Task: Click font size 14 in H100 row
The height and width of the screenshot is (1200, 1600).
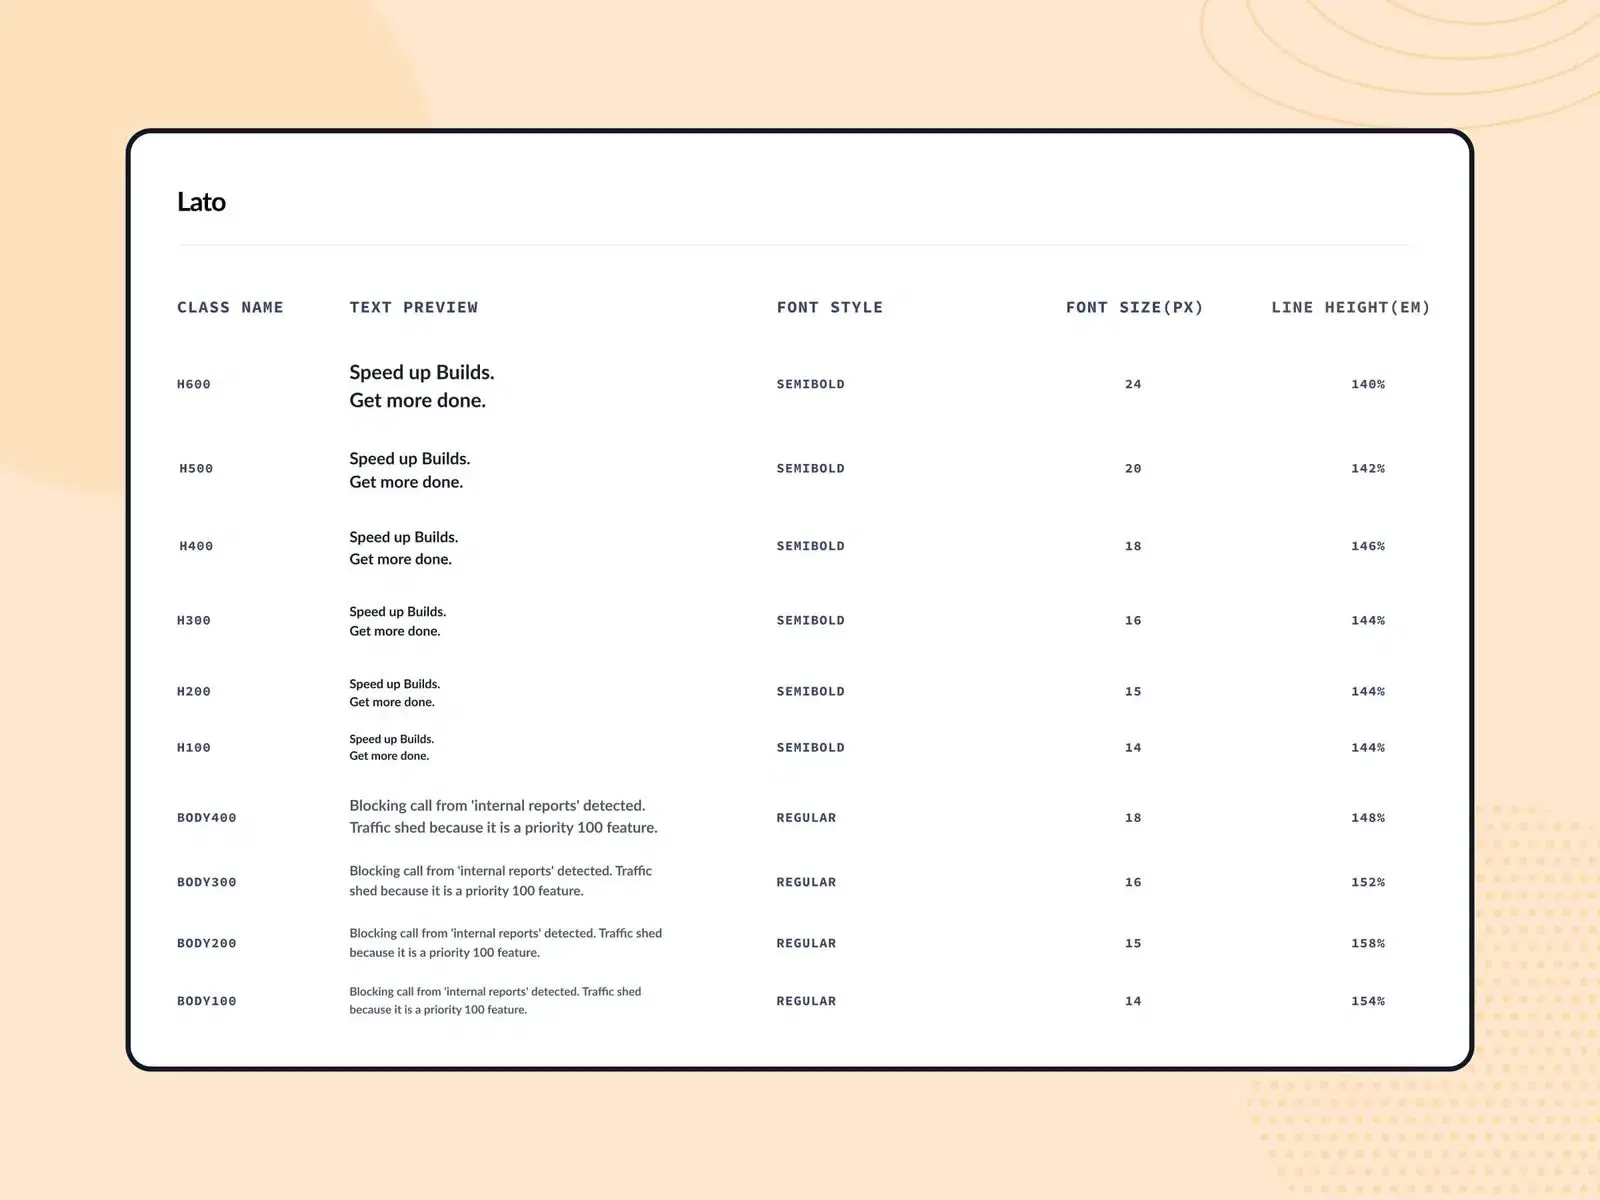Action: (1133, 747)
